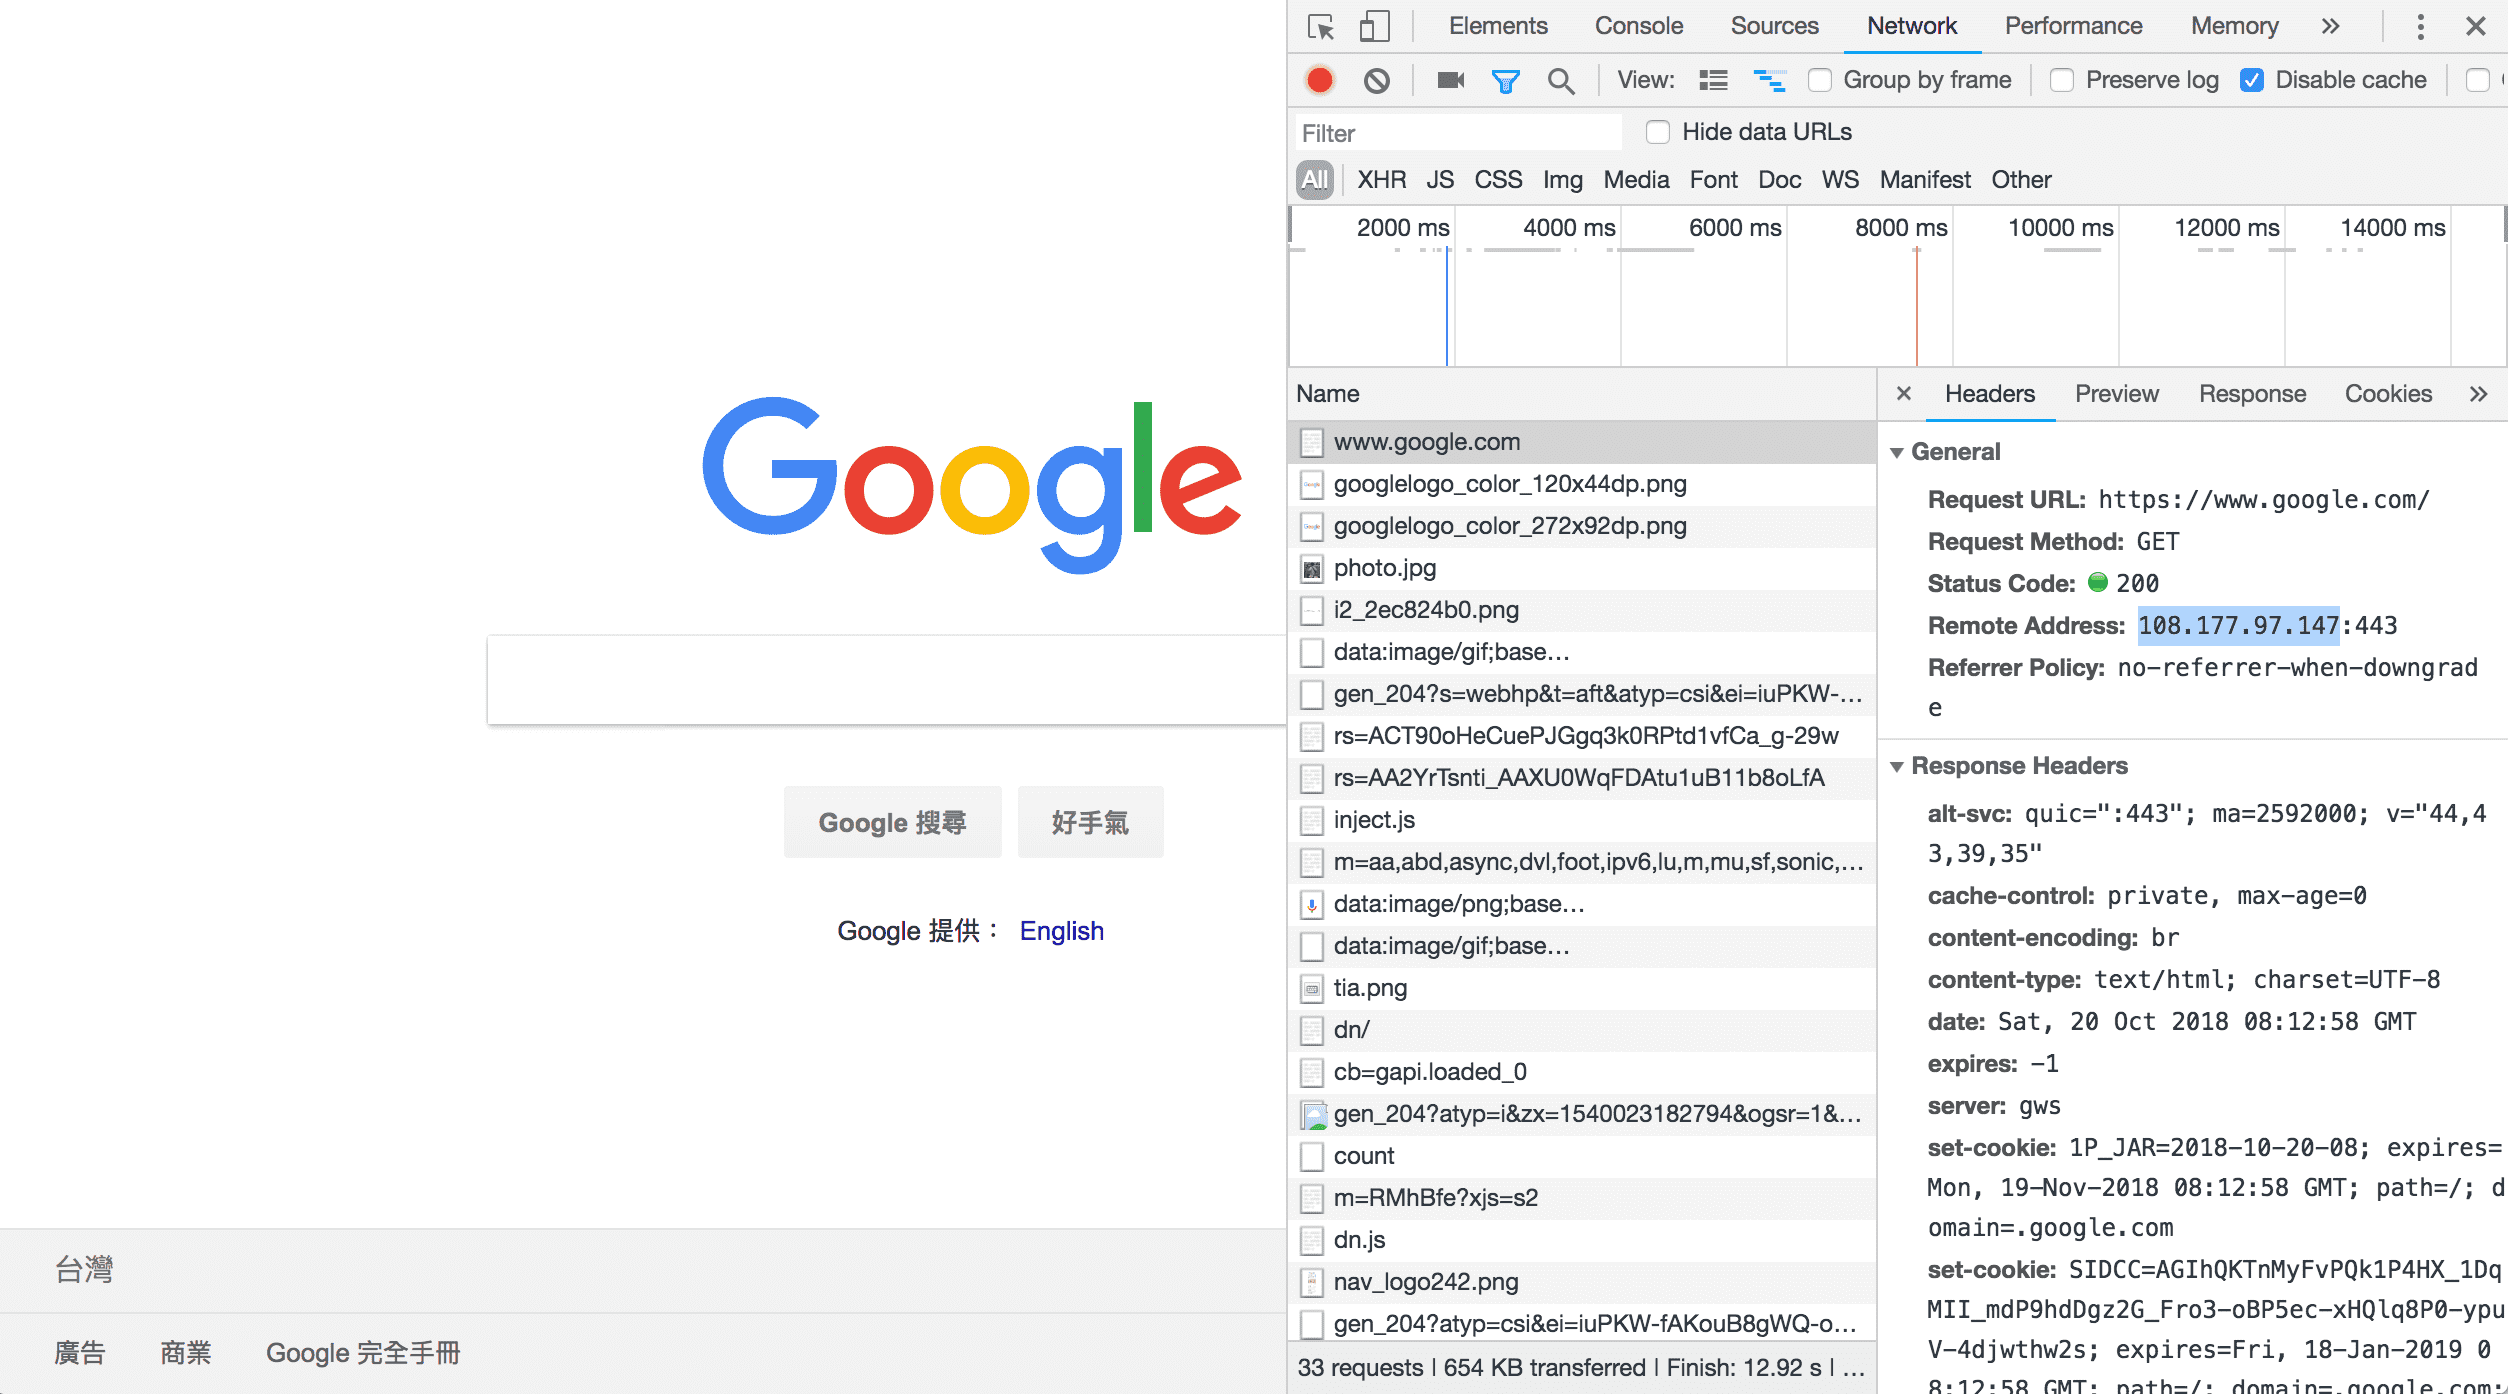Stop recording network log with red button
Image resolution: width=2508 pixels, height=1394 pixels.
point(1320,80)
